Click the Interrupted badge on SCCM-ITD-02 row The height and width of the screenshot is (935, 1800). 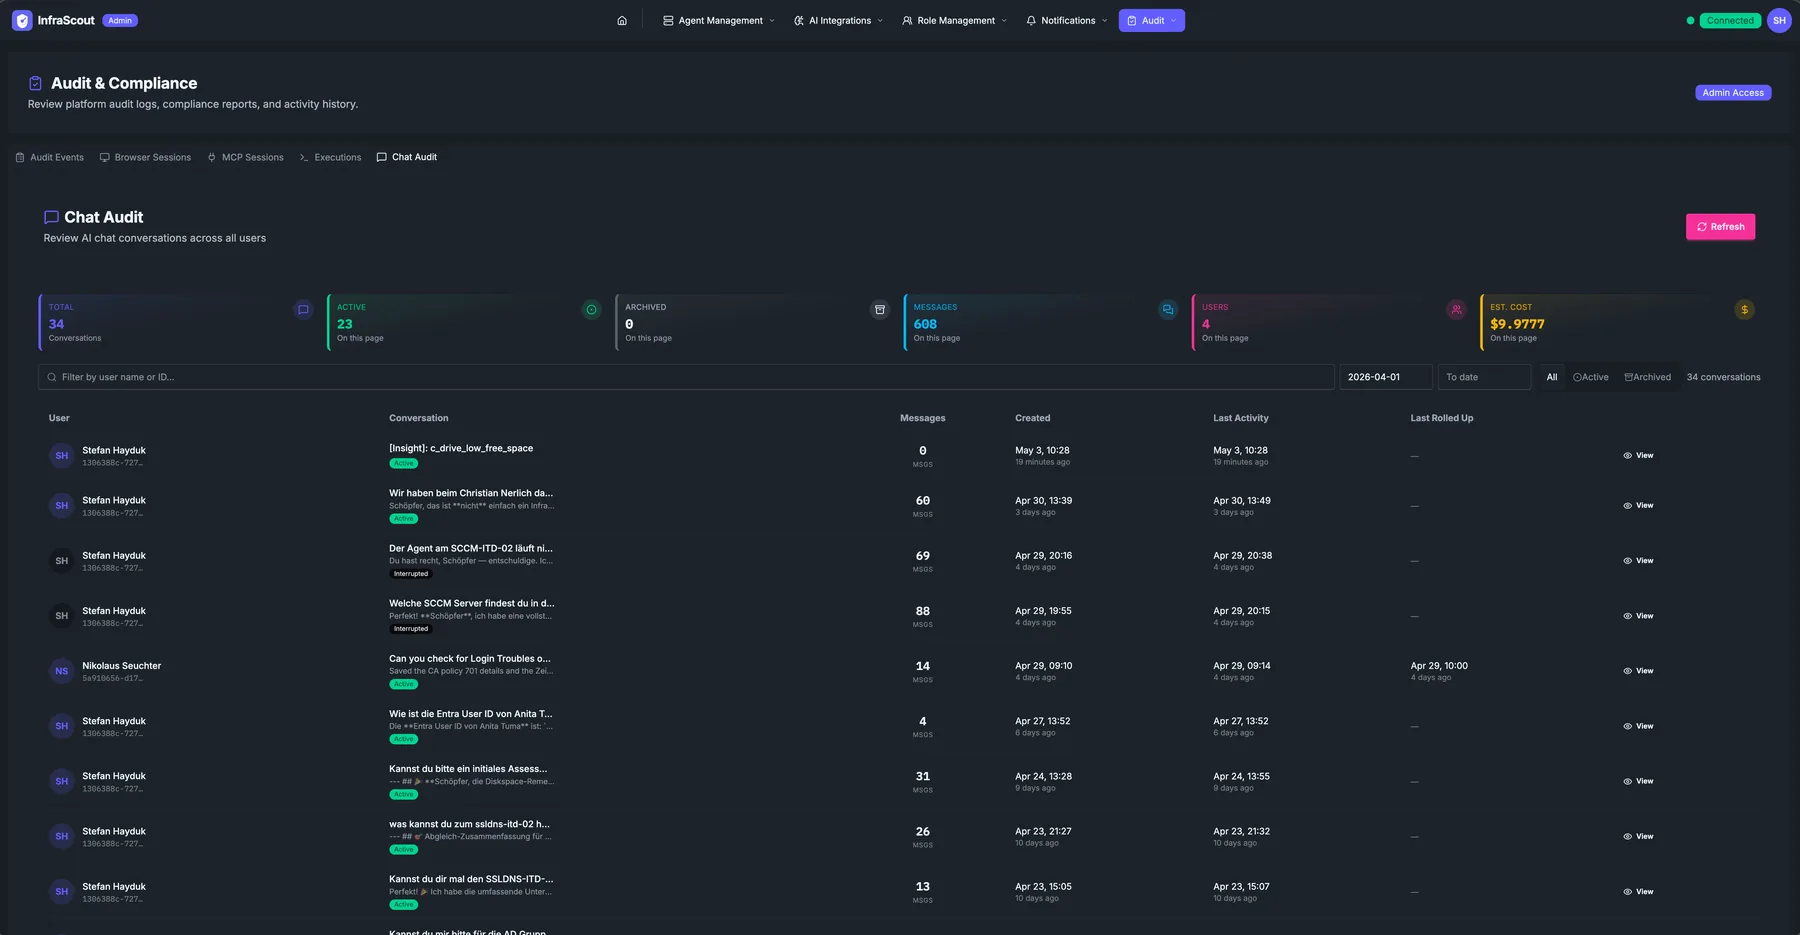point(411,574)
